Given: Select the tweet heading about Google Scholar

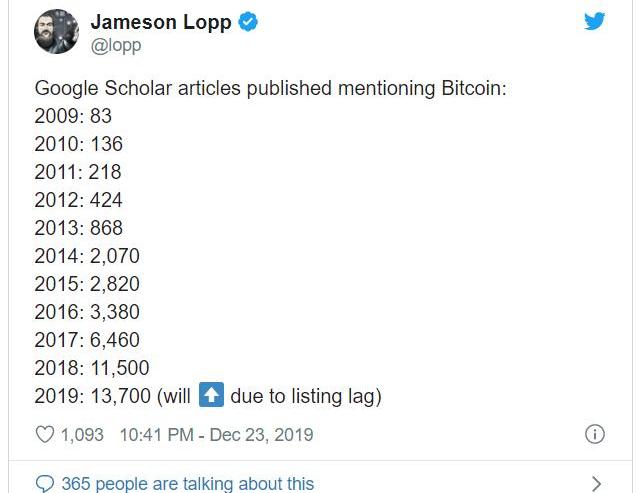Looking at the screenshot, I should pyautogui.click(x=271, y=88).
